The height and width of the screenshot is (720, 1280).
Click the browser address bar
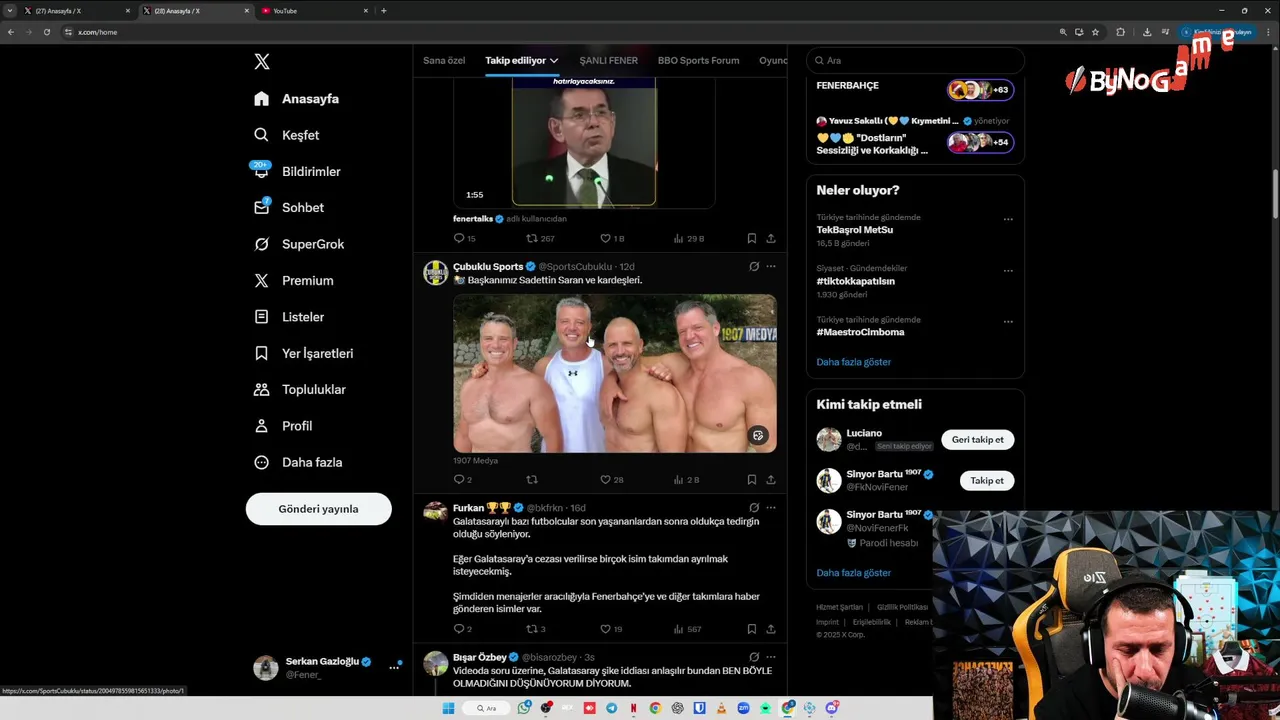point(560,32)
